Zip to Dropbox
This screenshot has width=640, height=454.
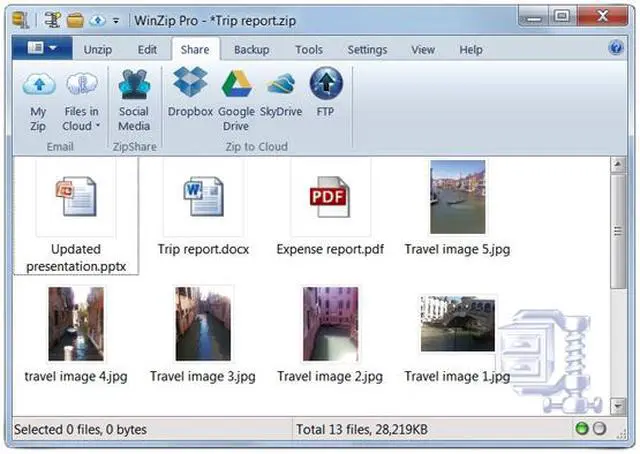pyautogui.click(x=190, y=82)
